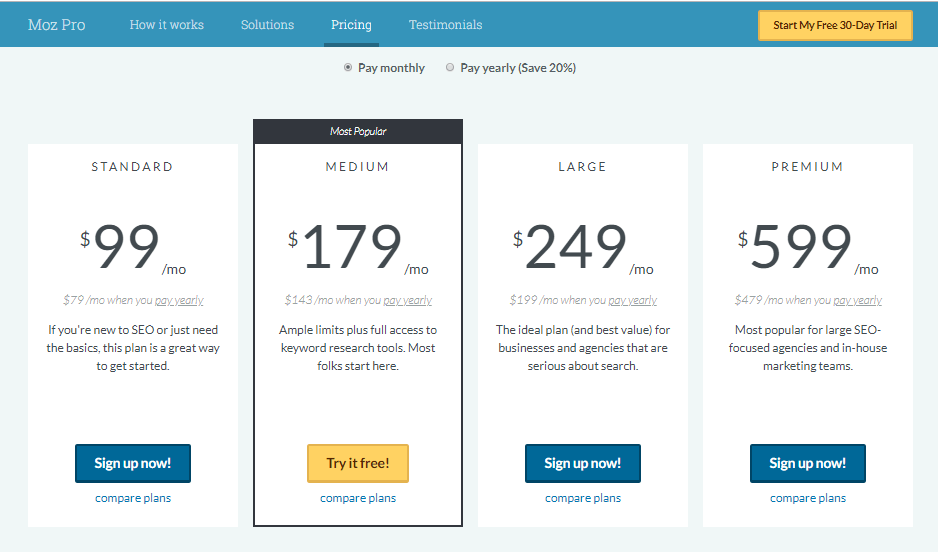Click Sign up now! under Premium plan
The width and height of the screenshot is (938, 552).
tap(808, 463)
